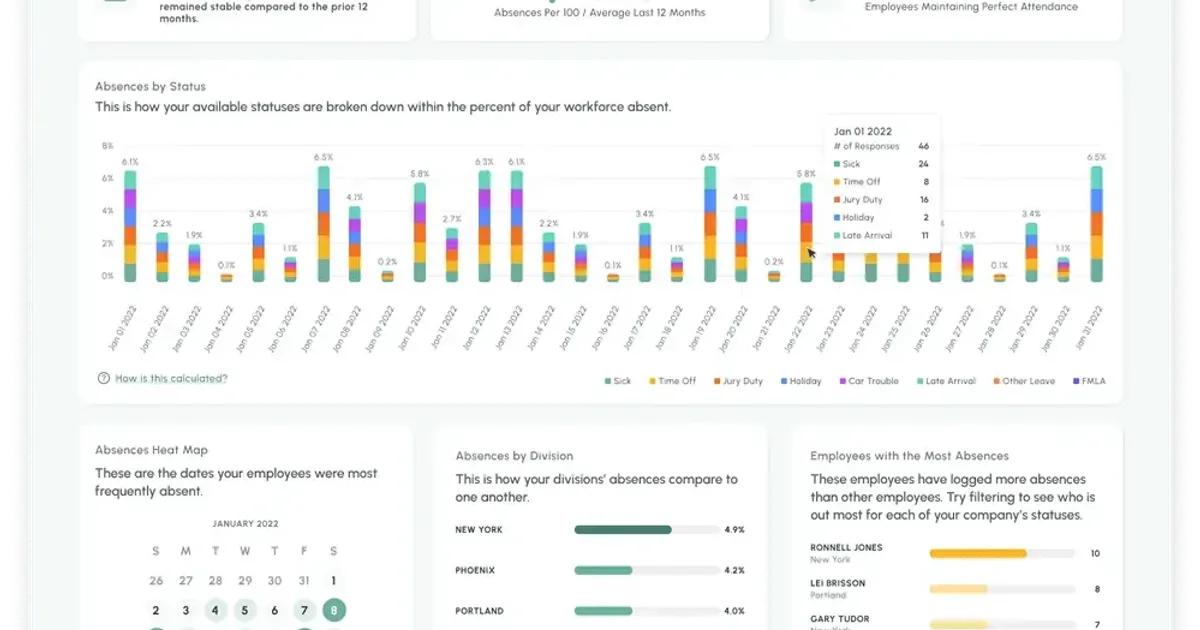Viewport: 1200px width, 630px height.
Task: Click employee name 'LEI BRISSON'
Action: pos(838,583)
